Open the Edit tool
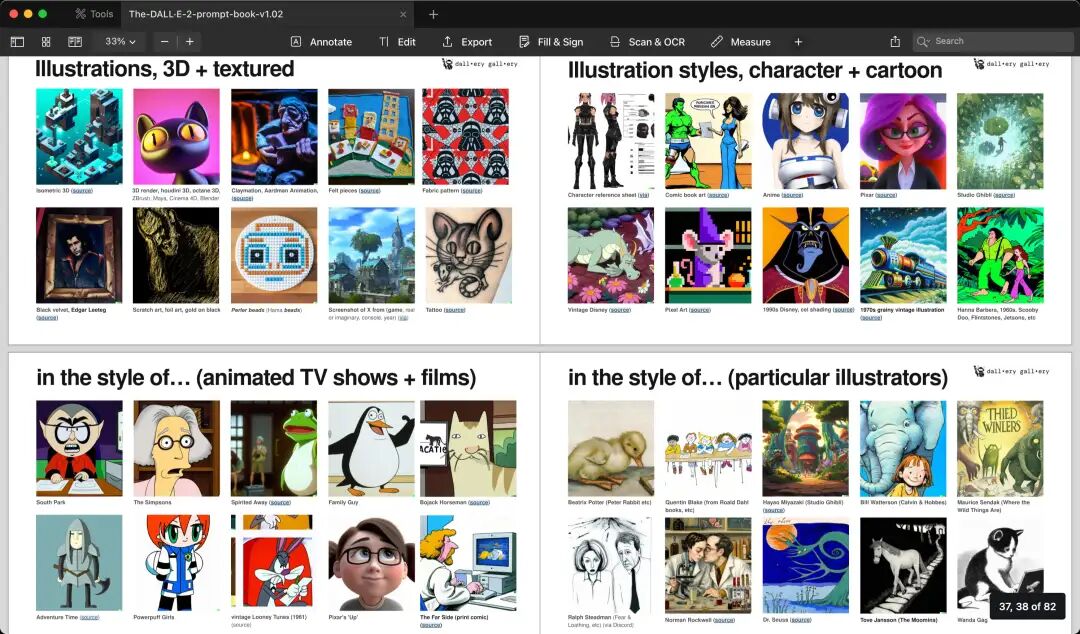This screenshot has width=1080, height=634. (397, 42)
